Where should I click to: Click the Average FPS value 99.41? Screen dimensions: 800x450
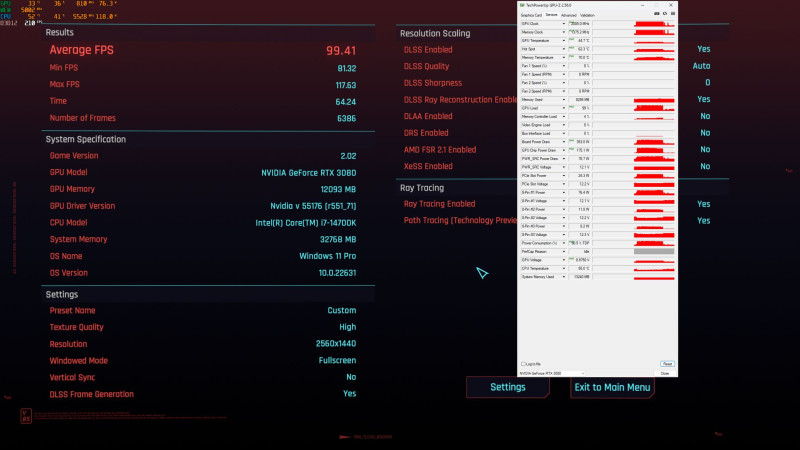pyautogui.click(x=341, y=51)
